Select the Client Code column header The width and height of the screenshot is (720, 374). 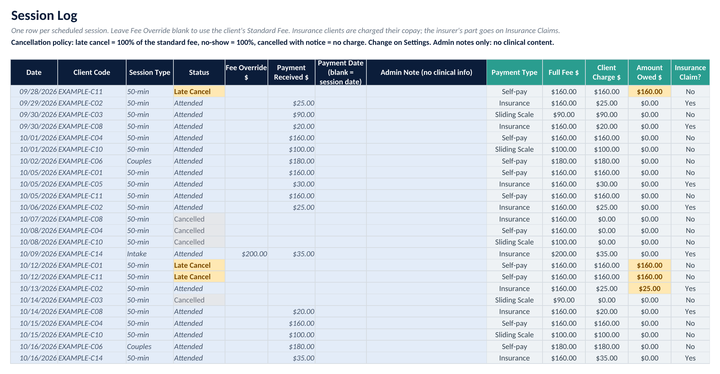point(92,72)
